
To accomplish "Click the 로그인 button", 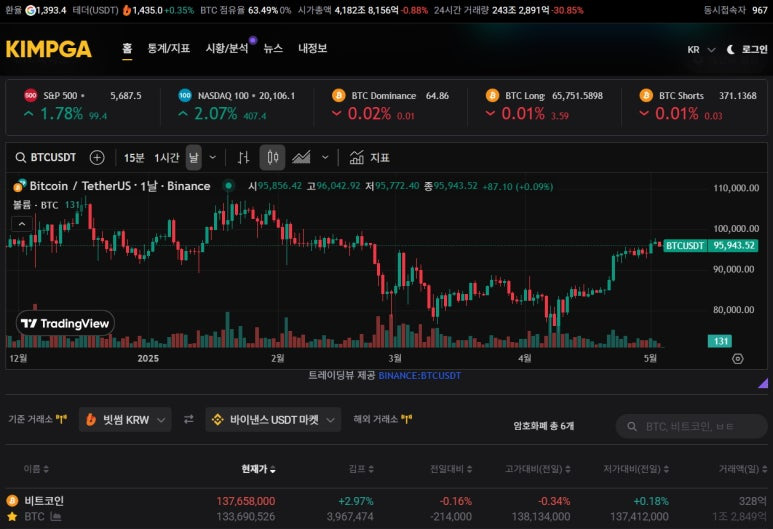I will point(754,49).
